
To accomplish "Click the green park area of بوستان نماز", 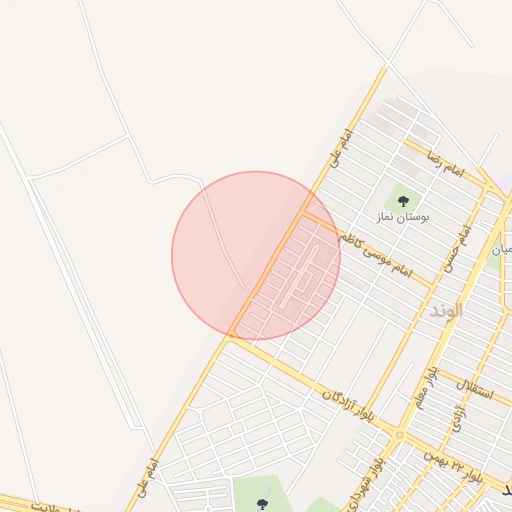I will [402, 202].
